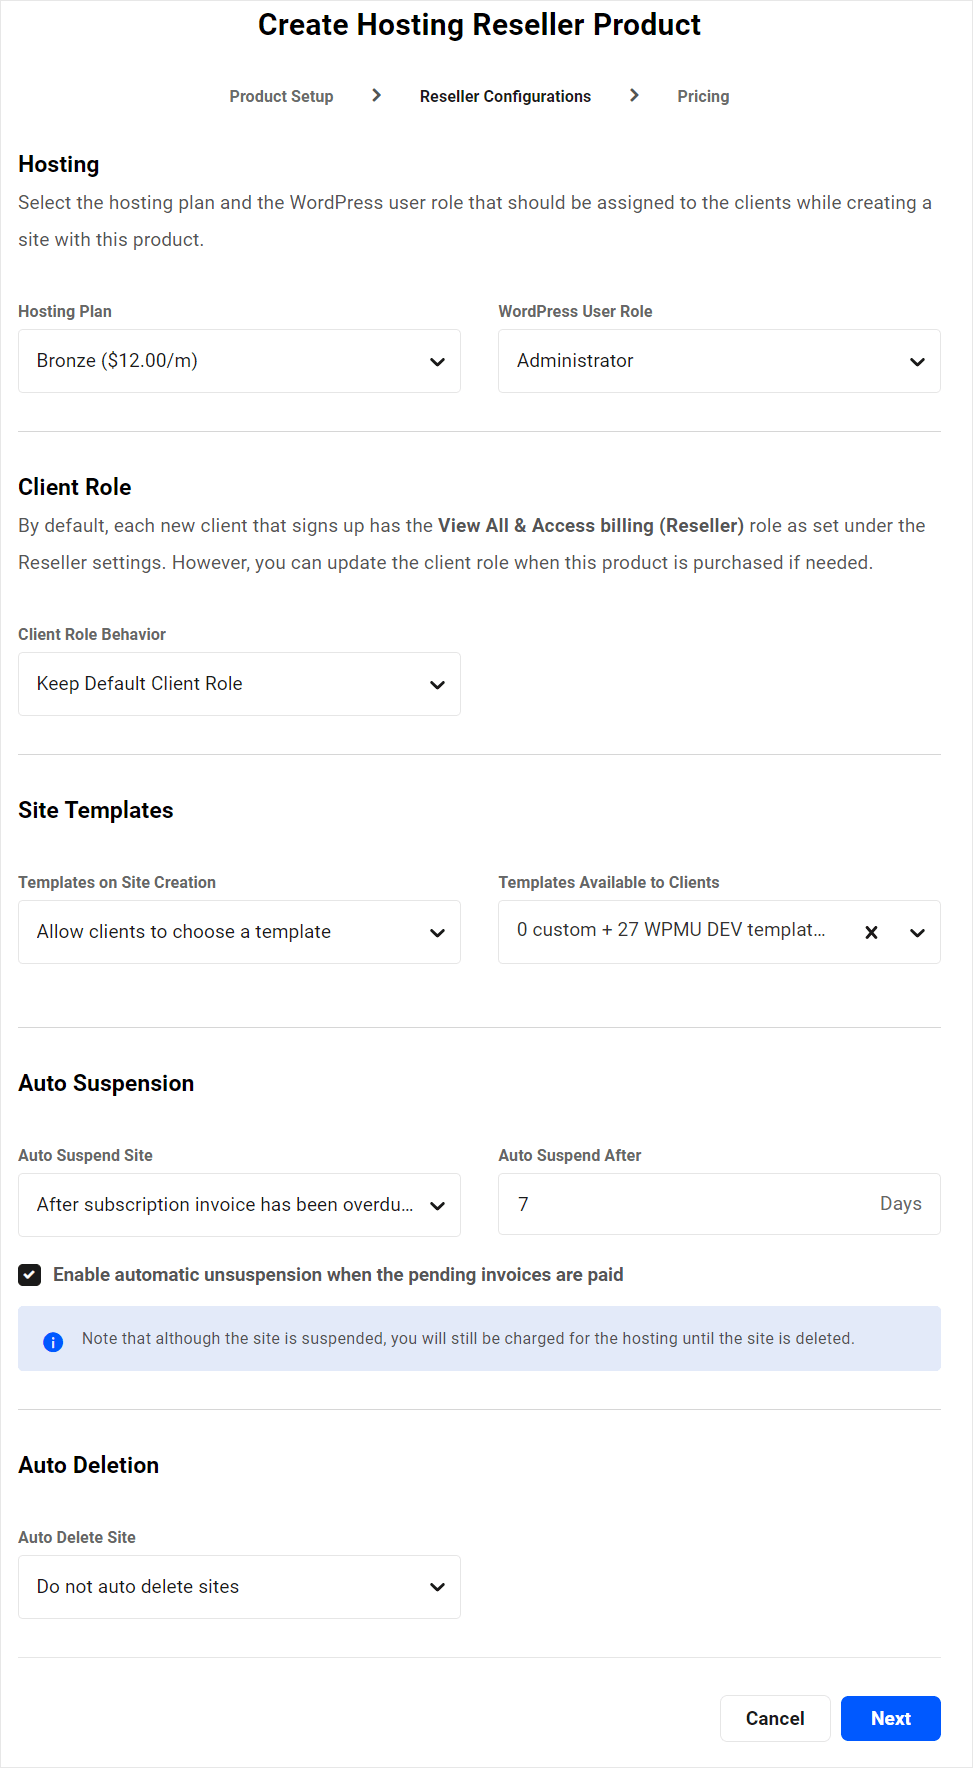Expand Templates Available to Clients chevron
Viewport: 973px width, 1768px height.
[917, 932]
